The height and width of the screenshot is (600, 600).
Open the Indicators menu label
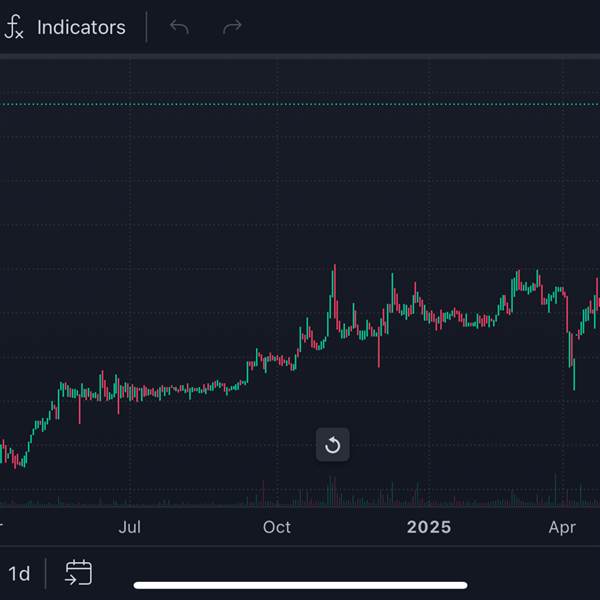coord(81,28)
